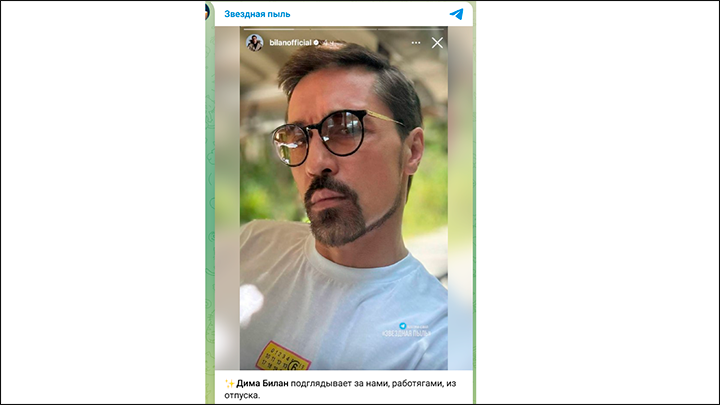Open the channel avatar at top-left edge
Viewport: 720px width, 405px height.
pos(207,11)
